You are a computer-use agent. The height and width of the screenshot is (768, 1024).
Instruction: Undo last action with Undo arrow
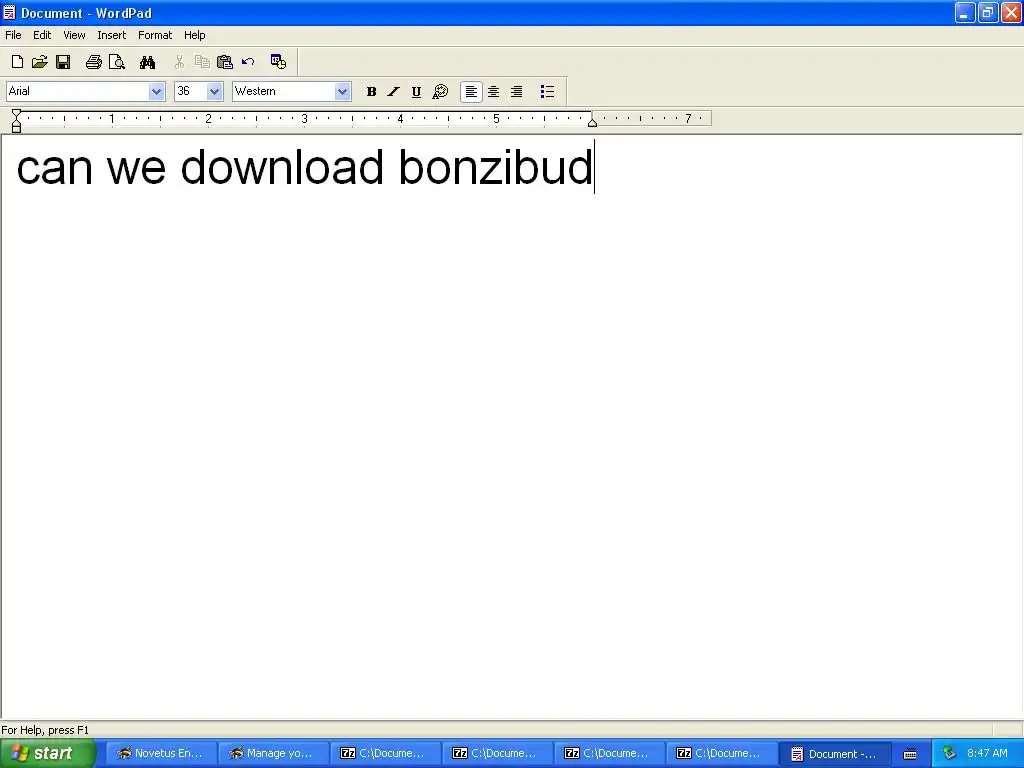[248, 62]
